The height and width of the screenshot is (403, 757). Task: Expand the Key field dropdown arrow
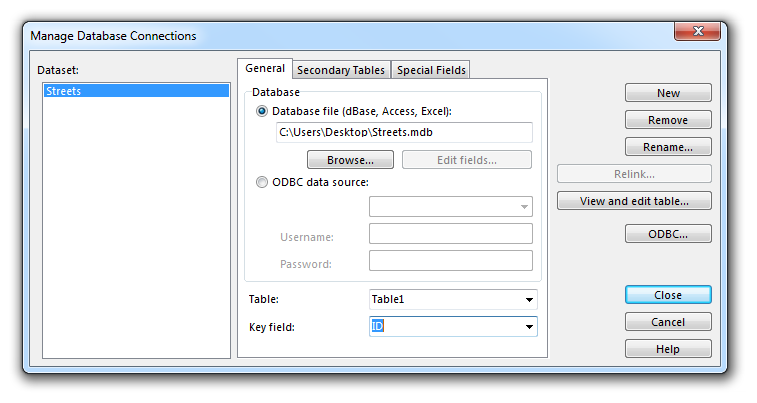[x=529, y=327]
